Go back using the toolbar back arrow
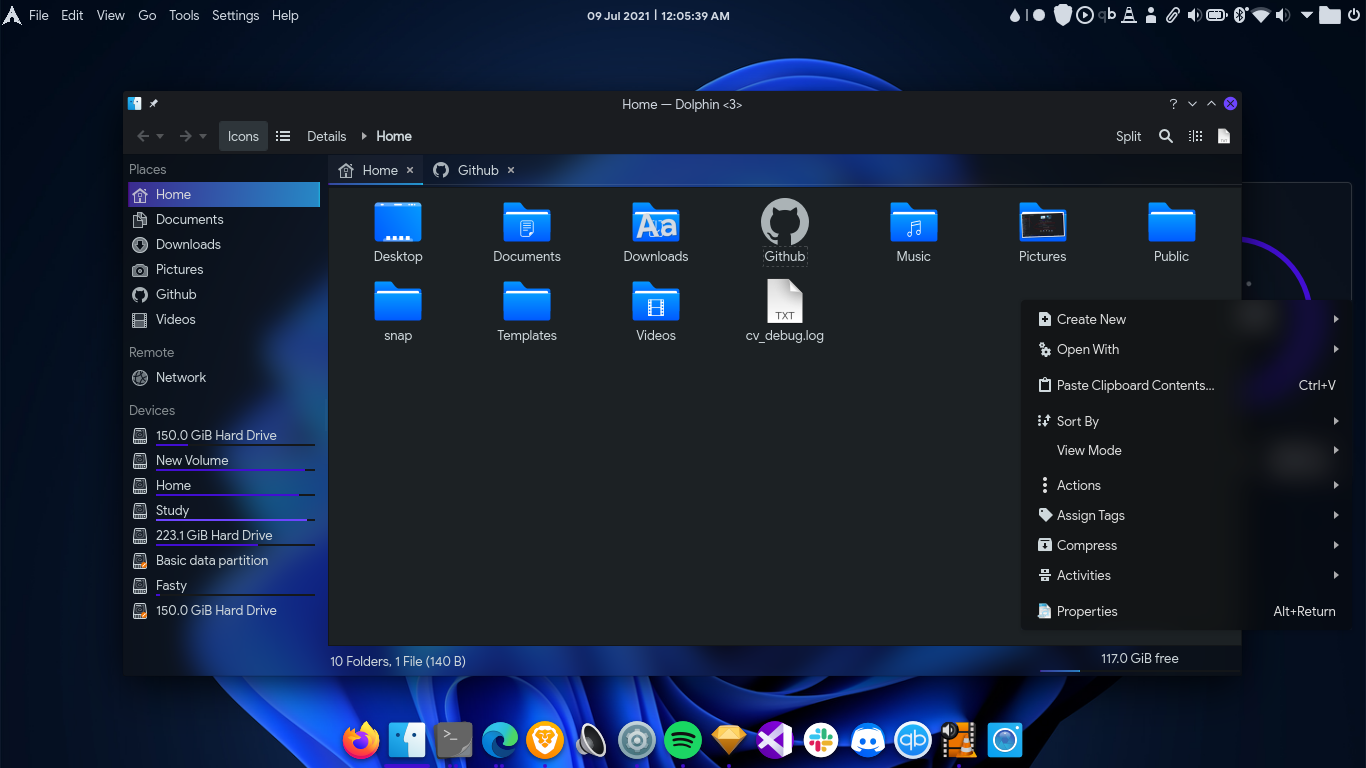The width and height of the screenshot is (1366, 768). (143, 136)
